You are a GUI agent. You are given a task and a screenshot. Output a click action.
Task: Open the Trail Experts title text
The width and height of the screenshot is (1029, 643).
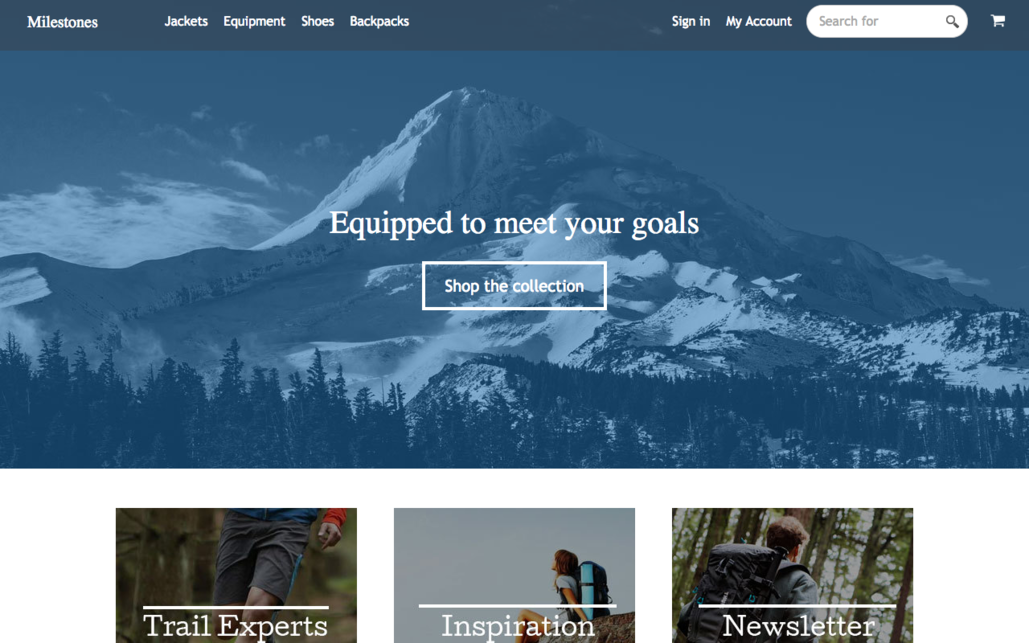(236, 625)
